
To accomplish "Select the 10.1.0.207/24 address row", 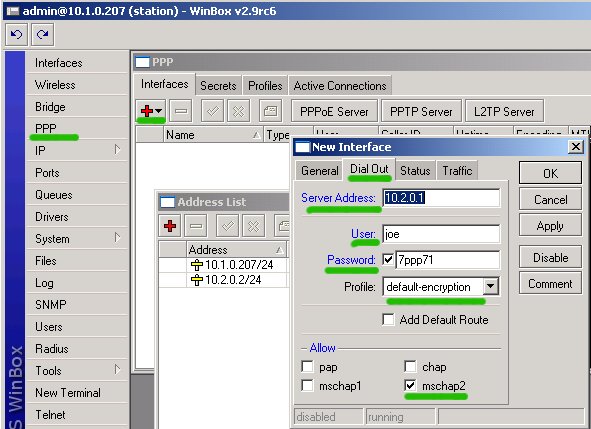I will click(224, 265).
